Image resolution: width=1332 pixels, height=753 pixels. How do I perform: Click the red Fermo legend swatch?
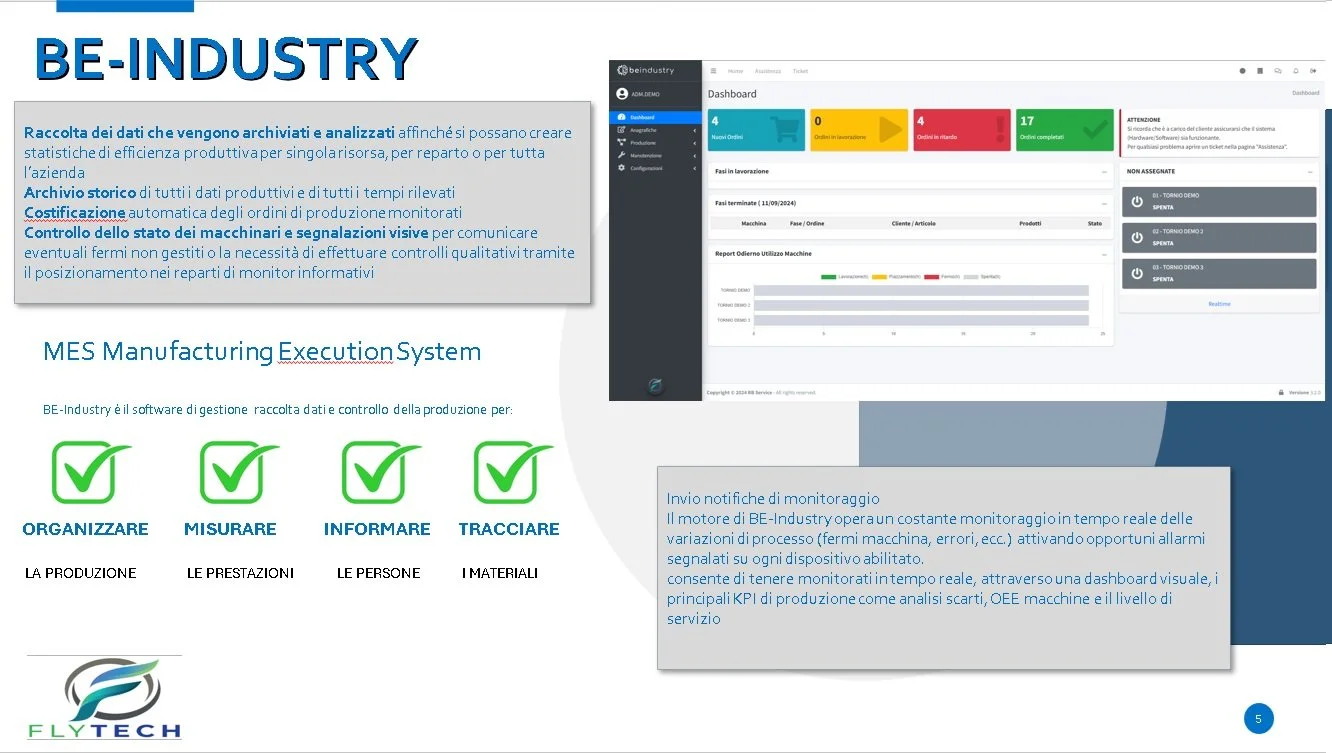931,276
